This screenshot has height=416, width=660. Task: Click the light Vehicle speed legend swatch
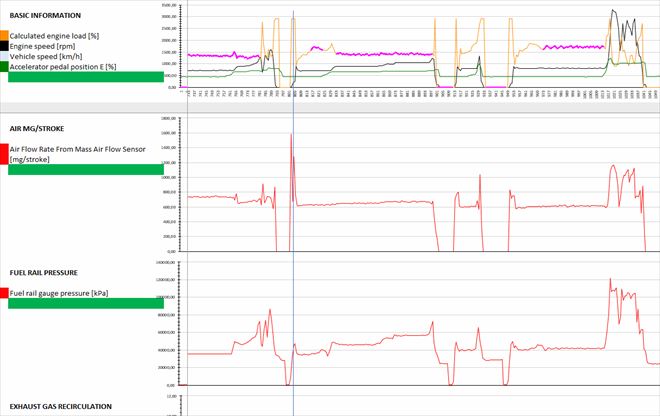click(x=4, y=56)
